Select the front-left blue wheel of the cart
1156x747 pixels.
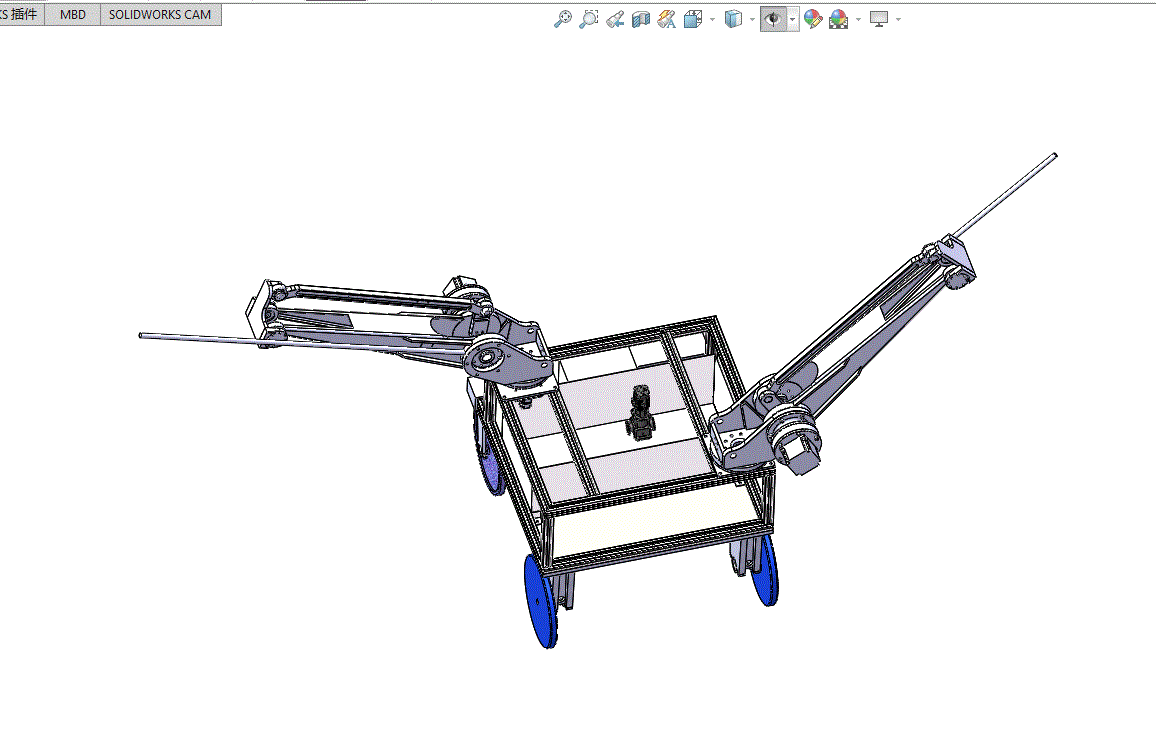click(x=540, y=602)
